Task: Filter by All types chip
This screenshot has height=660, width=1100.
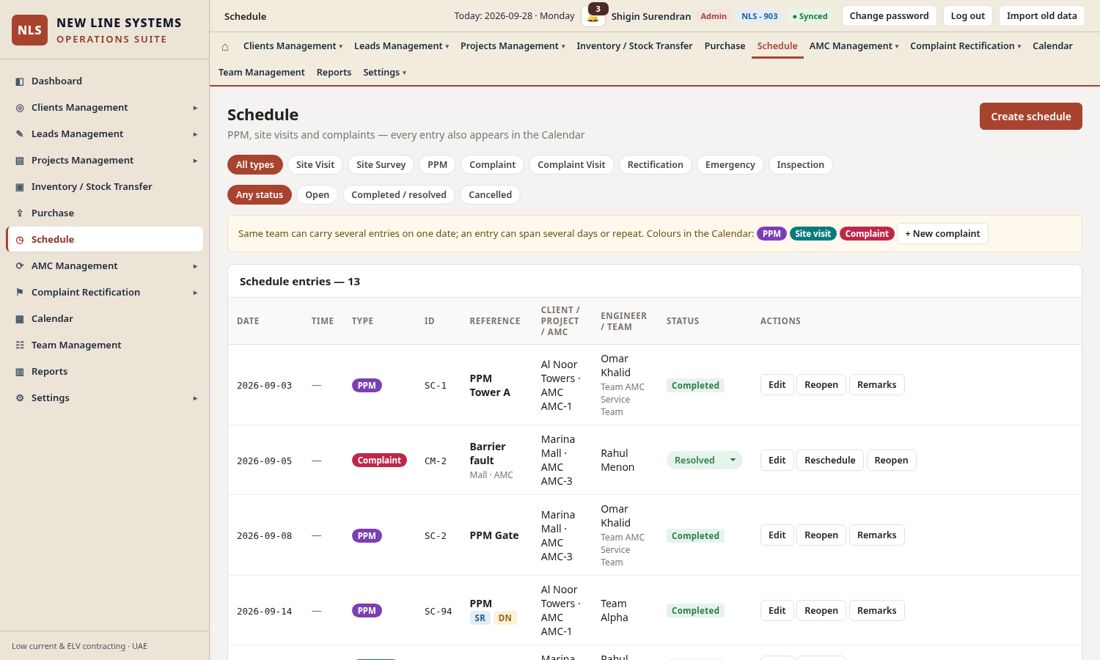Action: 255,165
